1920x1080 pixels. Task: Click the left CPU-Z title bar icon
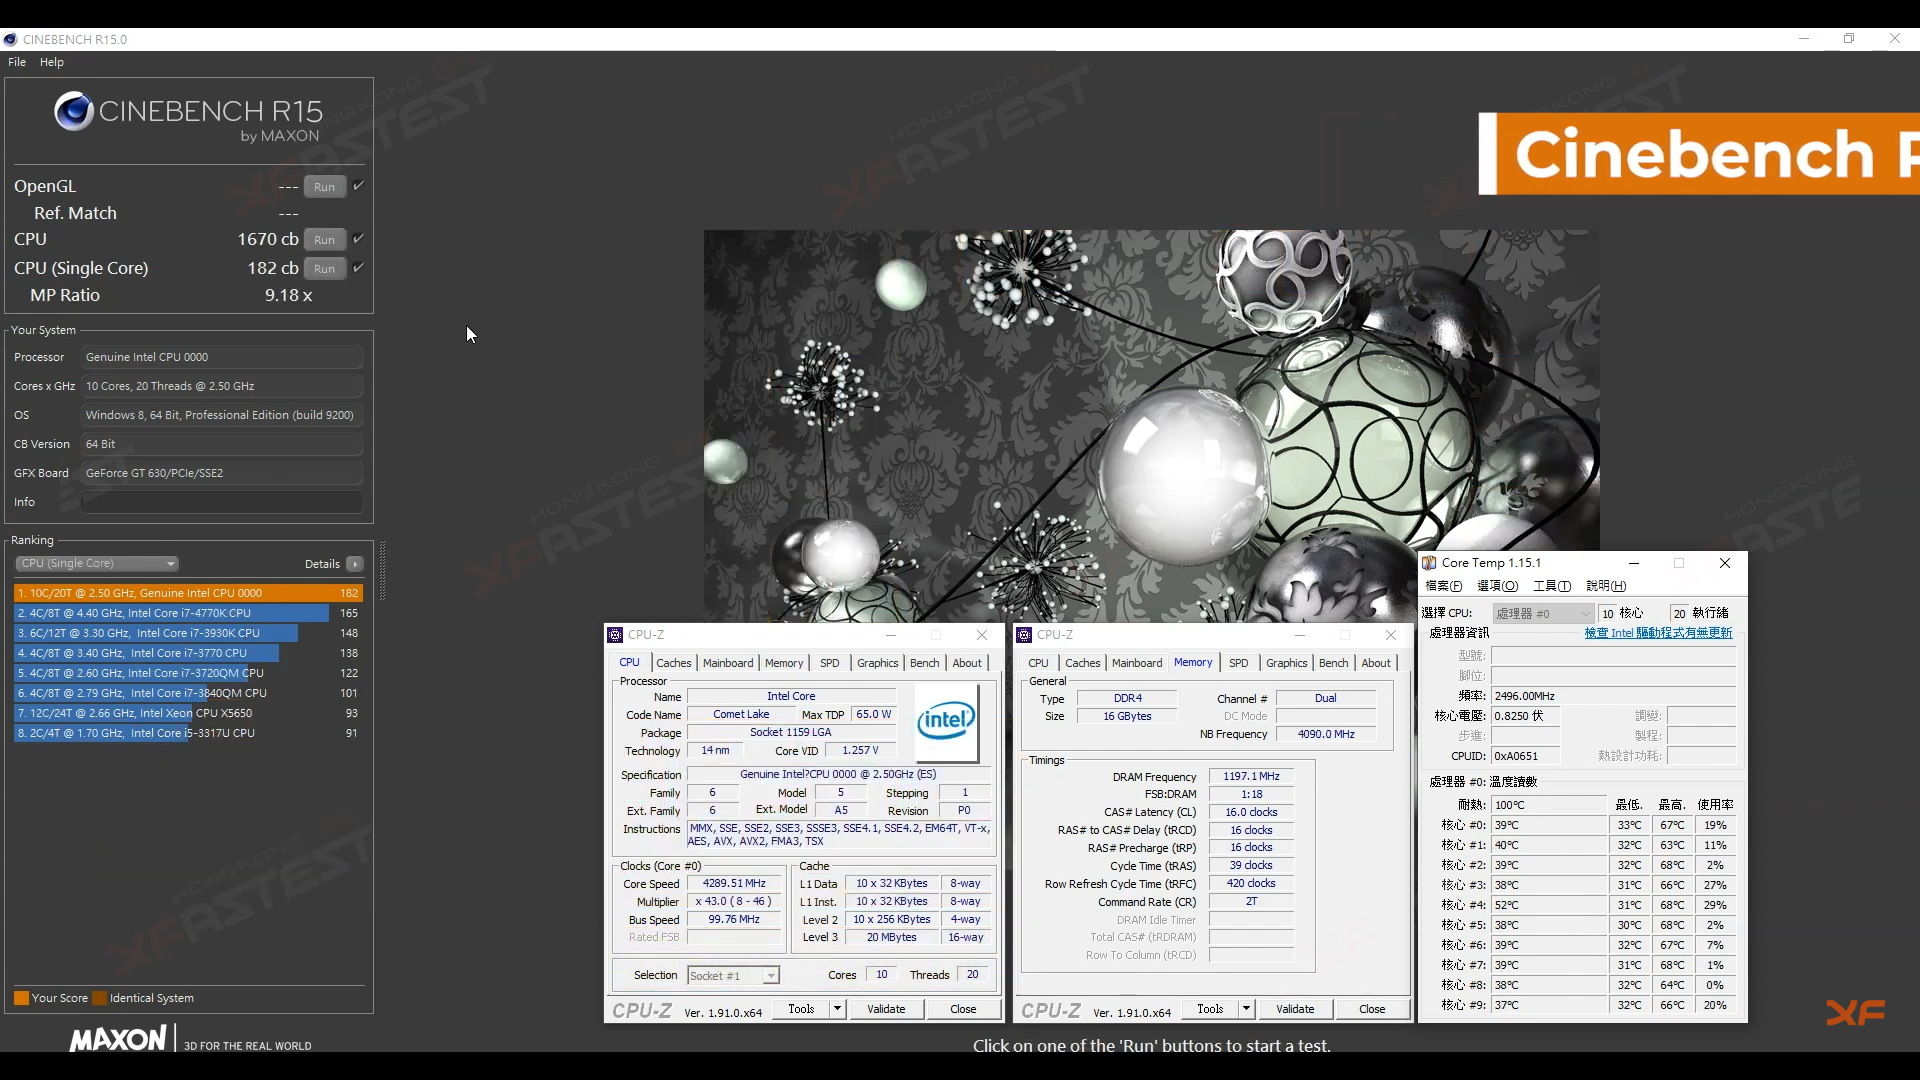616,635
